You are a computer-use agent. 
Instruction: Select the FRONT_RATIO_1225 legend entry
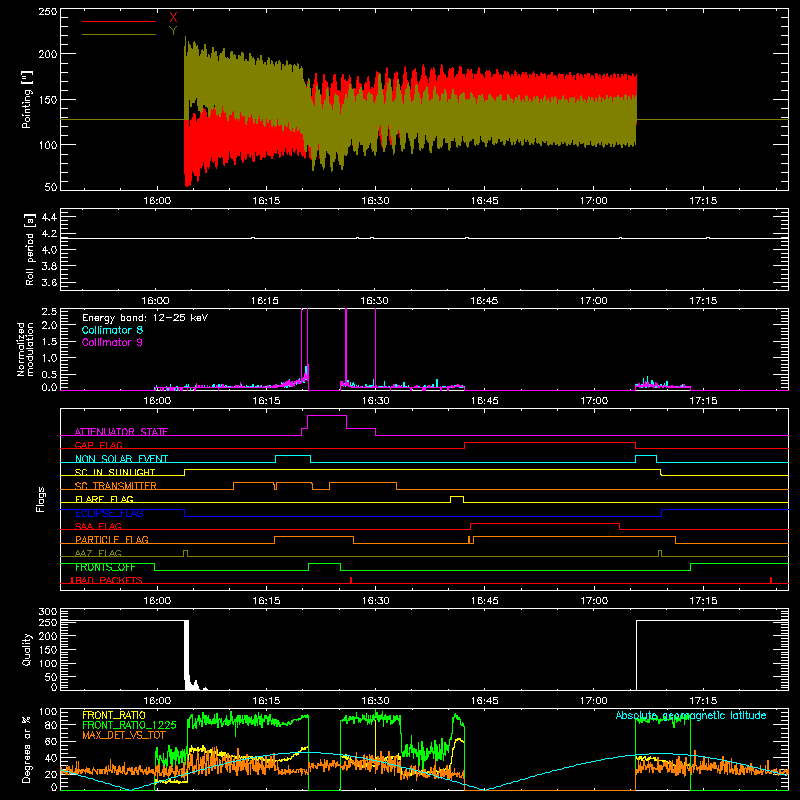(x=129, y=725)
